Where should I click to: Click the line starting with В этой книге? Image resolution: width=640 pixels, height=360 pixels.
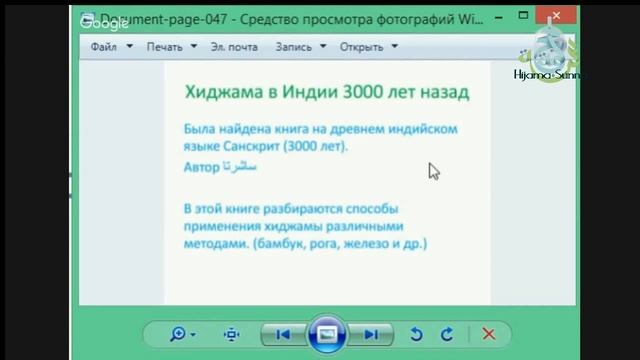click(291, 209)
